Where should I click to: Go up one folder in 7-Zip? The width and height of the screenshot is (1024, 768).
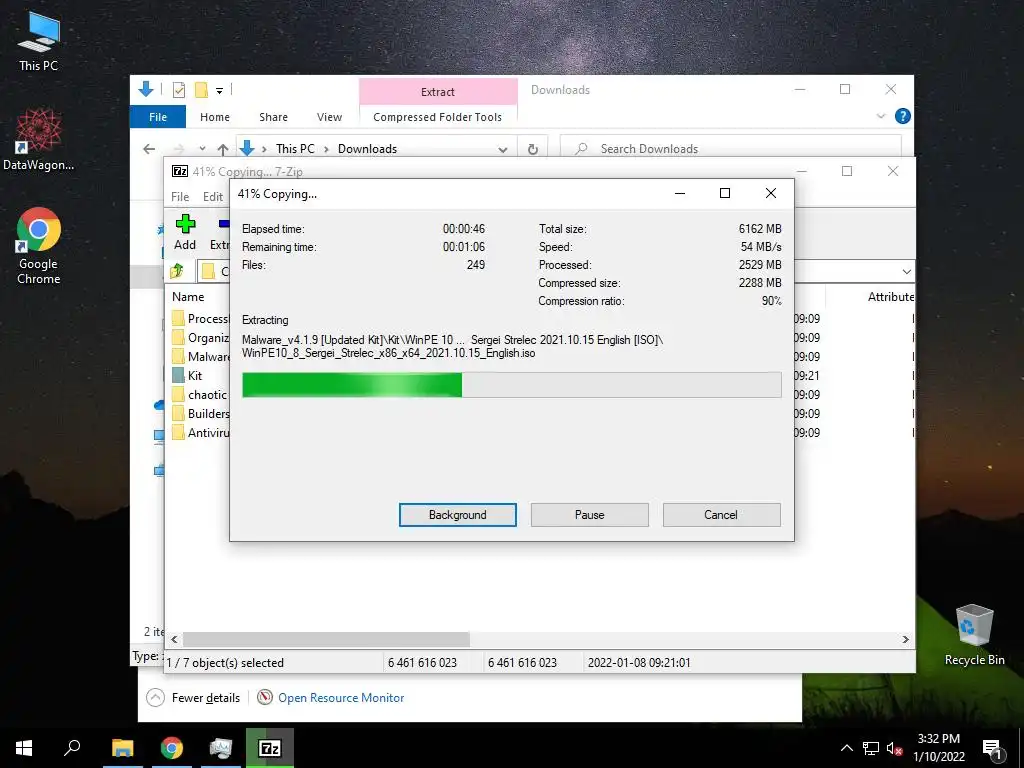[x=177, y=270]
